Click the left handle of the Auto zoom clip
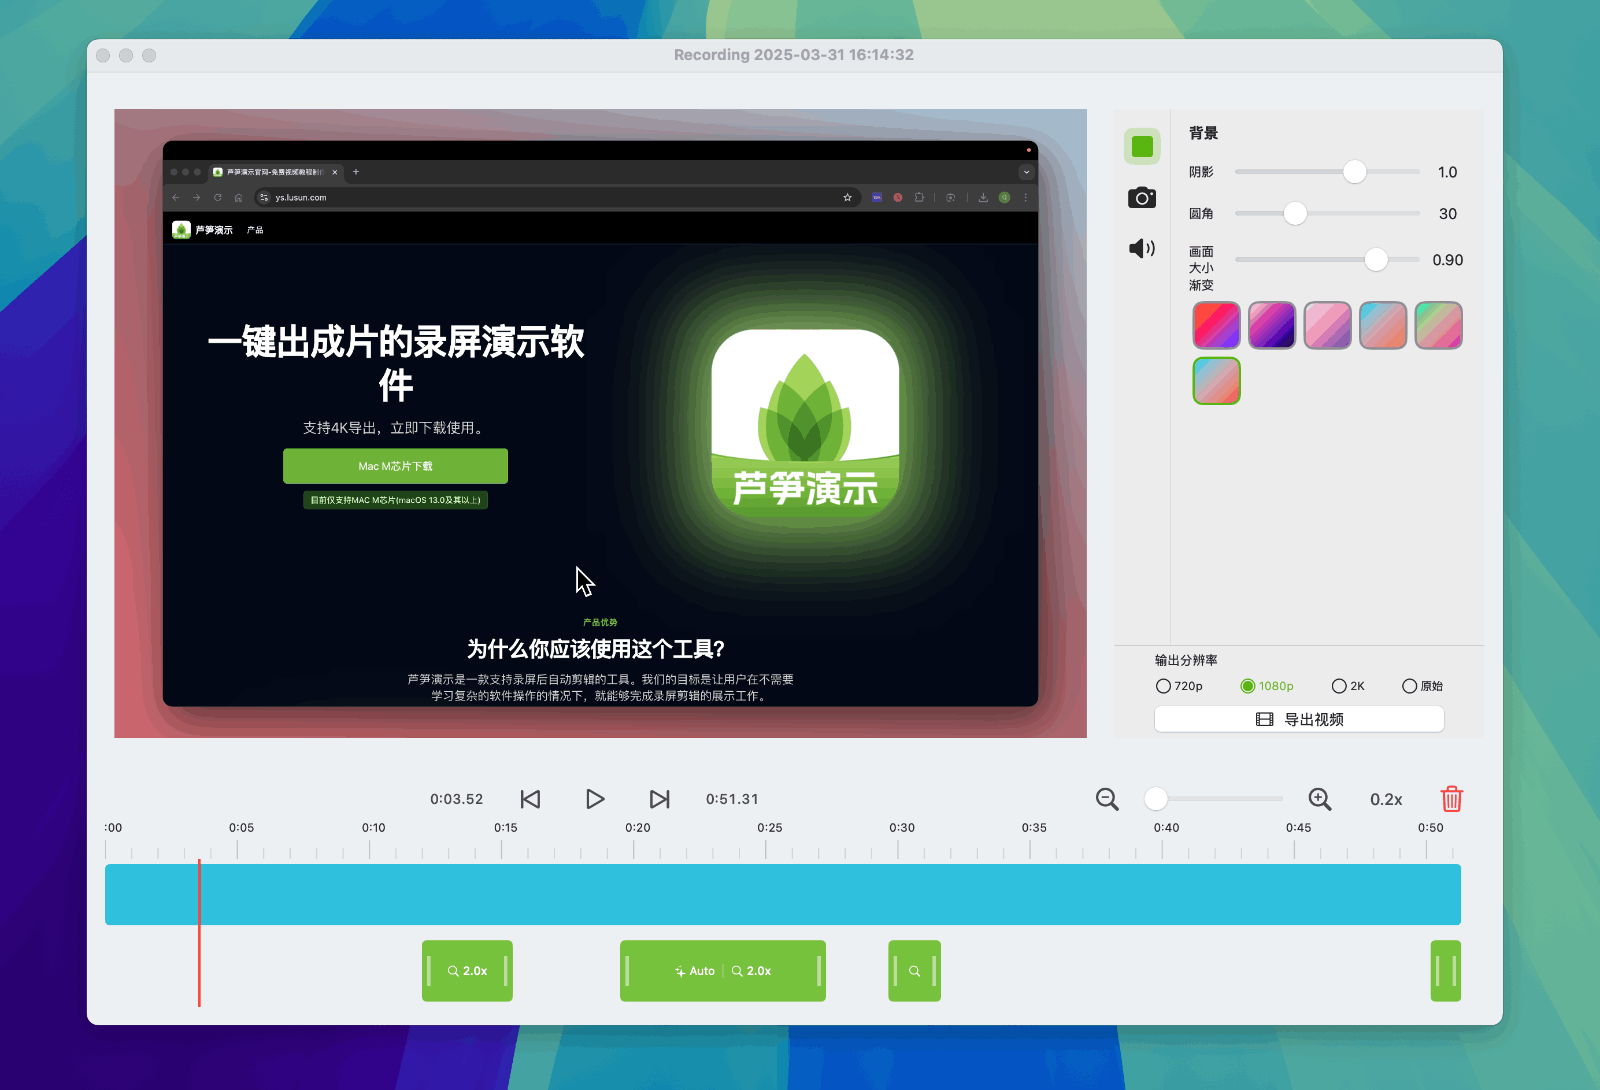Viewport: 1600px width, 1090px height. (627, 971)
